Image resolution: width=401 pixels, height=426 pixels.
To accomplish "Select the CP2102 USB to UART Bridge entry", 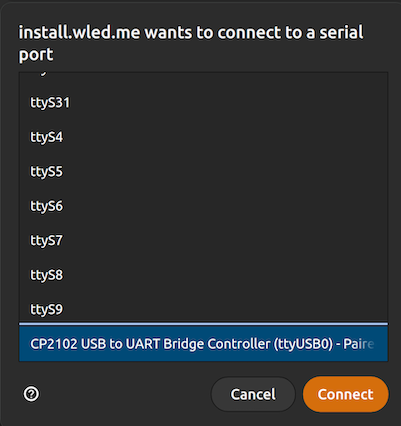I will pos(204,344).
